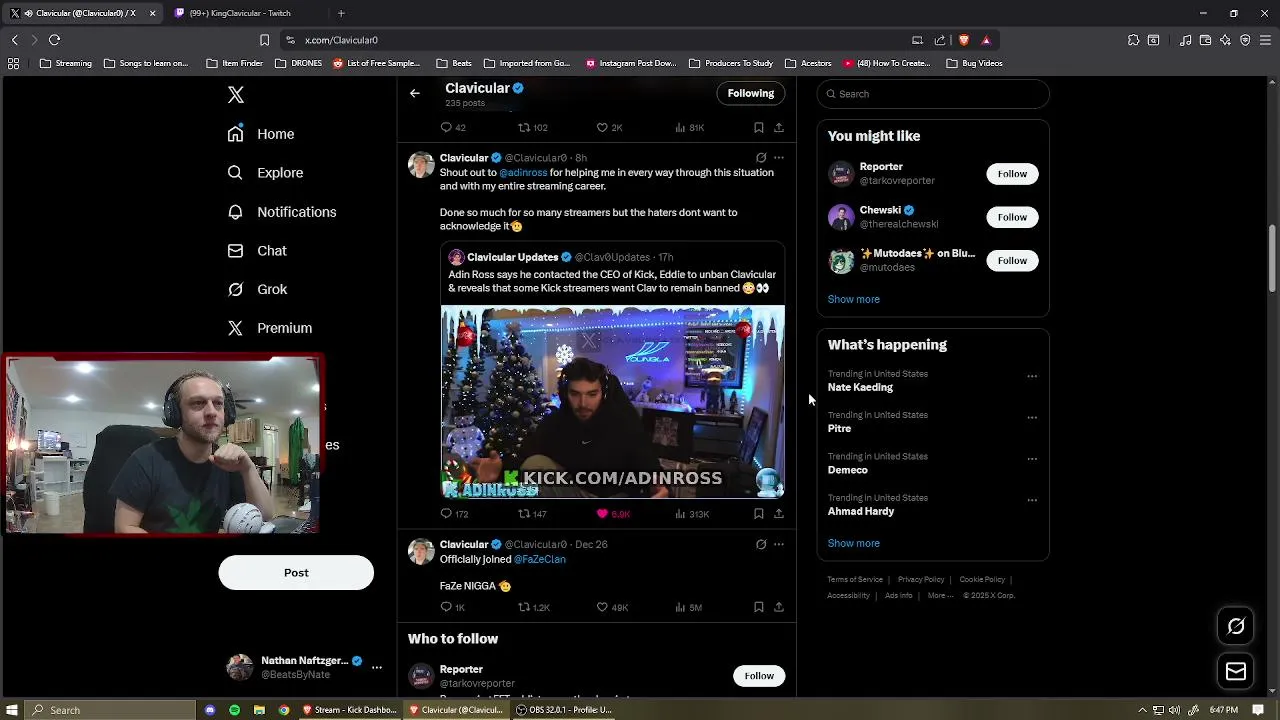Open Spotify from the taskbar
The width and height of the screenshot is (1280, 720).
(234, 710)
